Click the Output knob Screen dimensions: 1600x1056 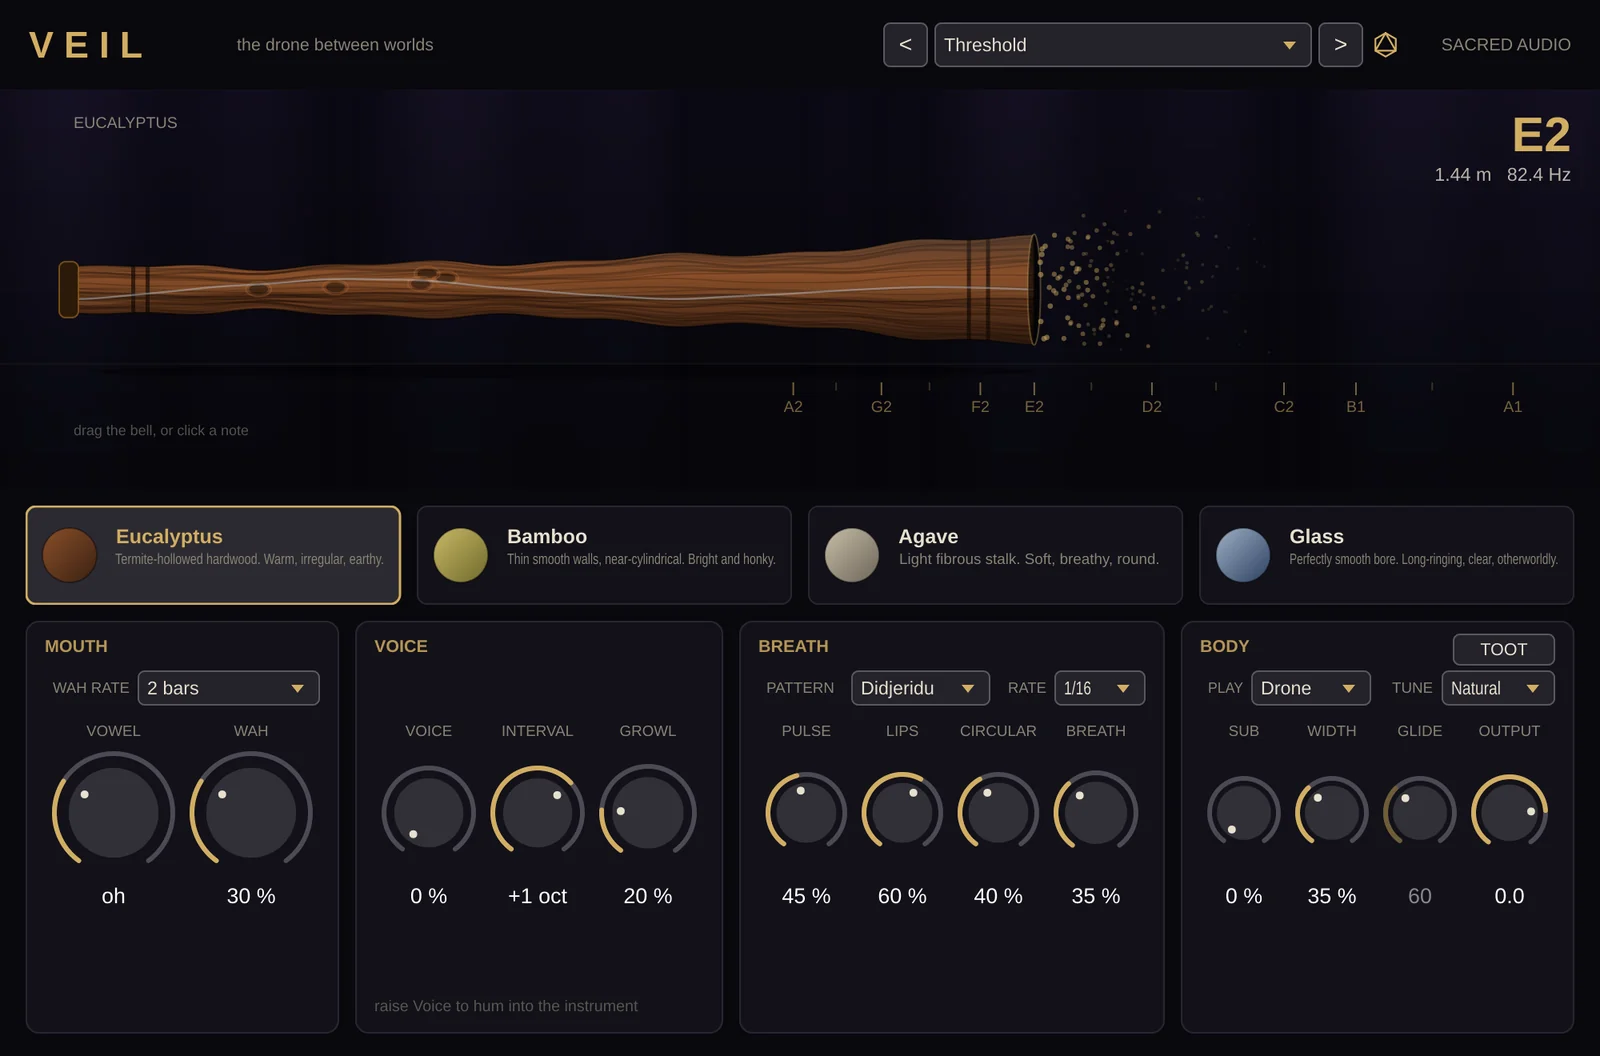tap(1510, 813)
